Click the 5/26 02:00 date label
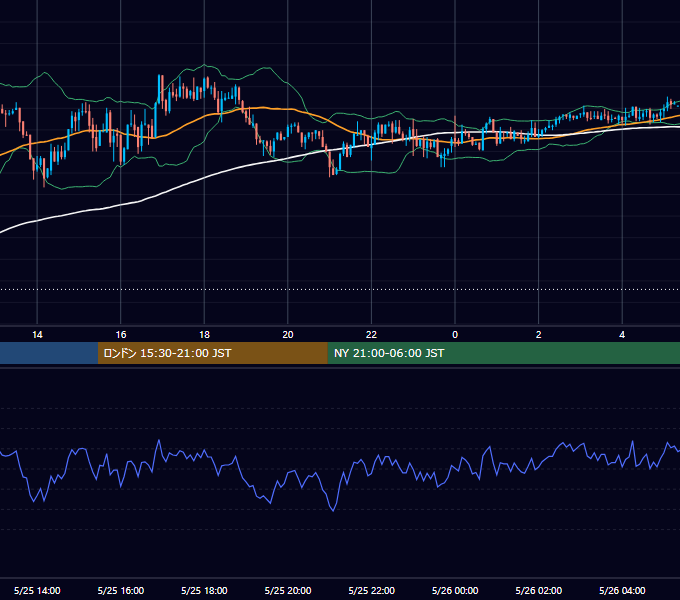Image resolution: width=680 pixels, height=600 pixels. point(539,590)
